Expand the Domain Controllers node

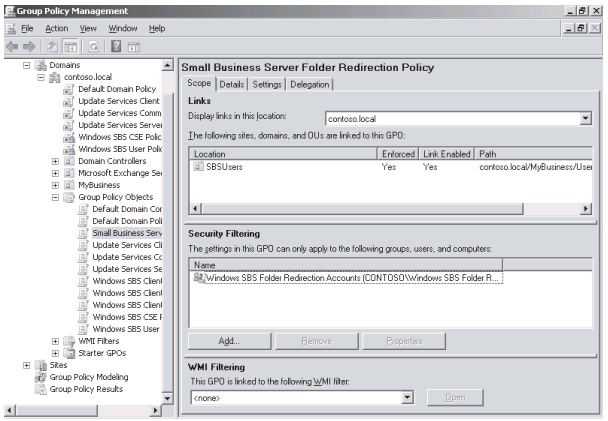point(55,161)
